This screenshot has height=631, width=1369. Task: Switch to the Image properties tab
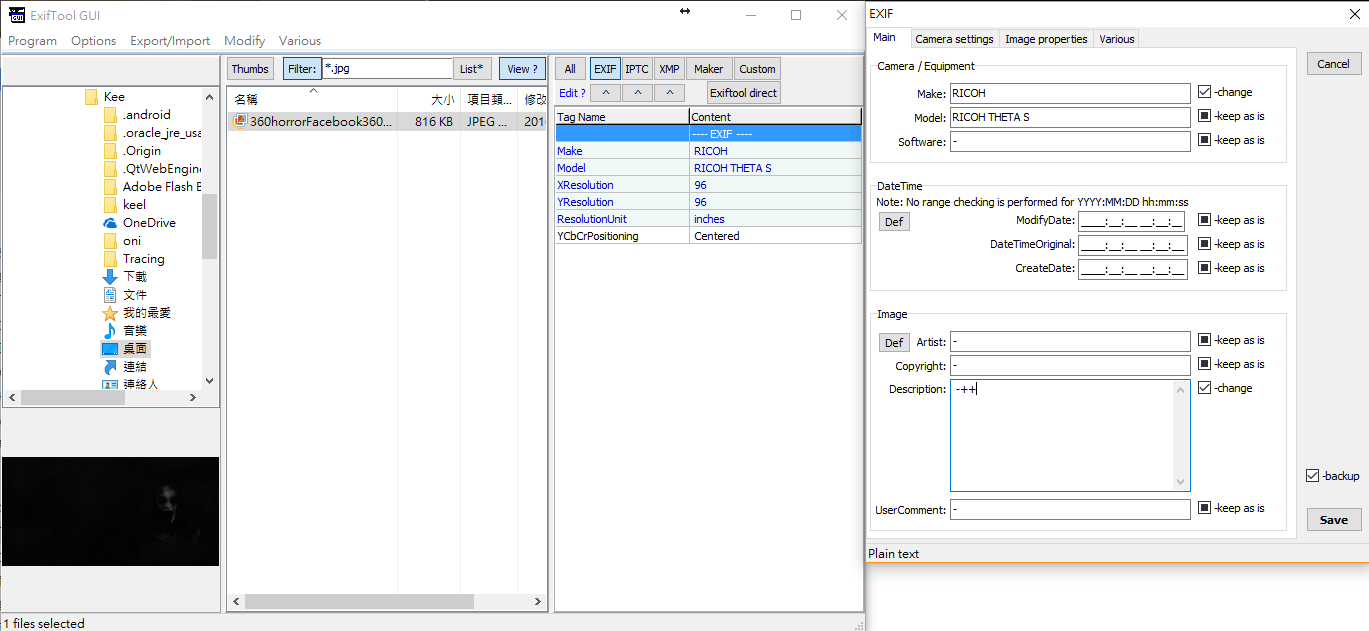(x=1046, y=39)
